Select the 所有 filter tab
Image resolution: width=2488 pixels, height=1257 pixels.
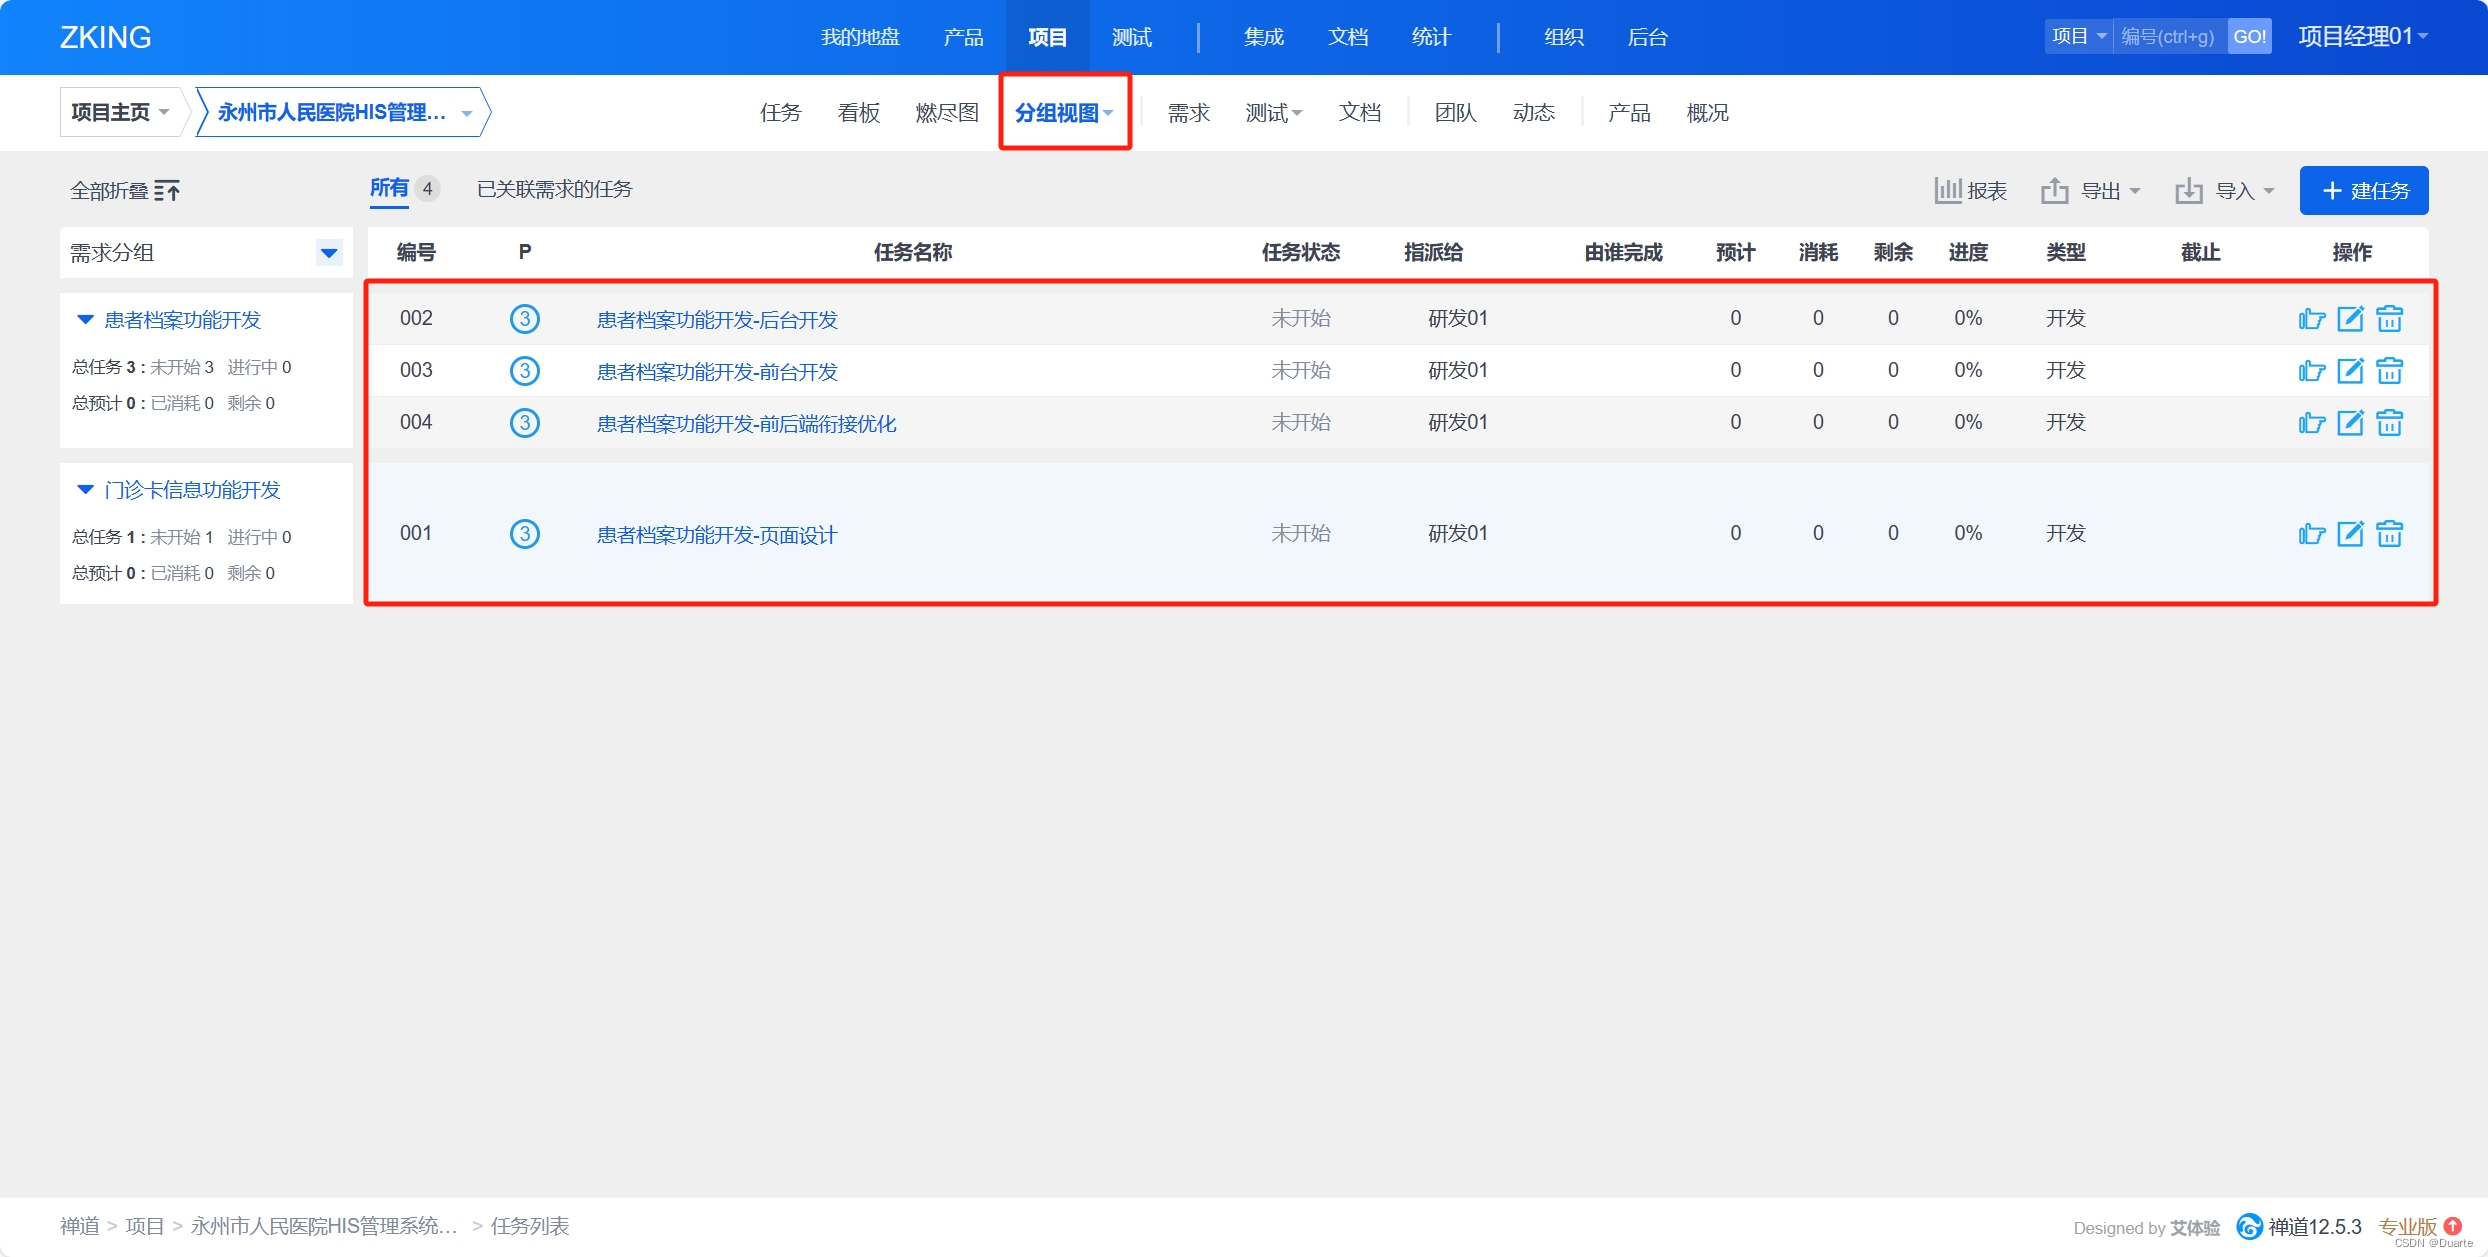pyautogui.click(x=389, y=188)
